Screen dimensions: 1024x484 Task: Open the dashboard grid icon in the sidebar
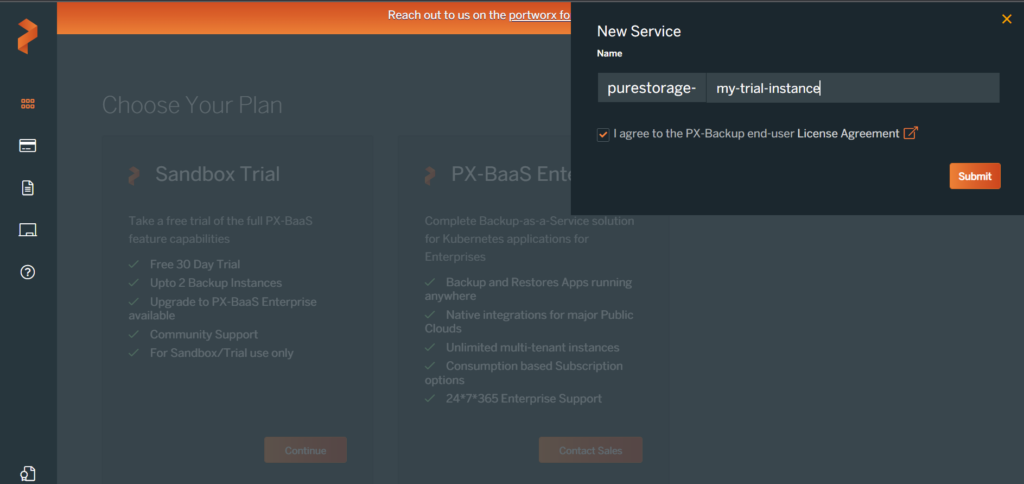tap(28, 103)
